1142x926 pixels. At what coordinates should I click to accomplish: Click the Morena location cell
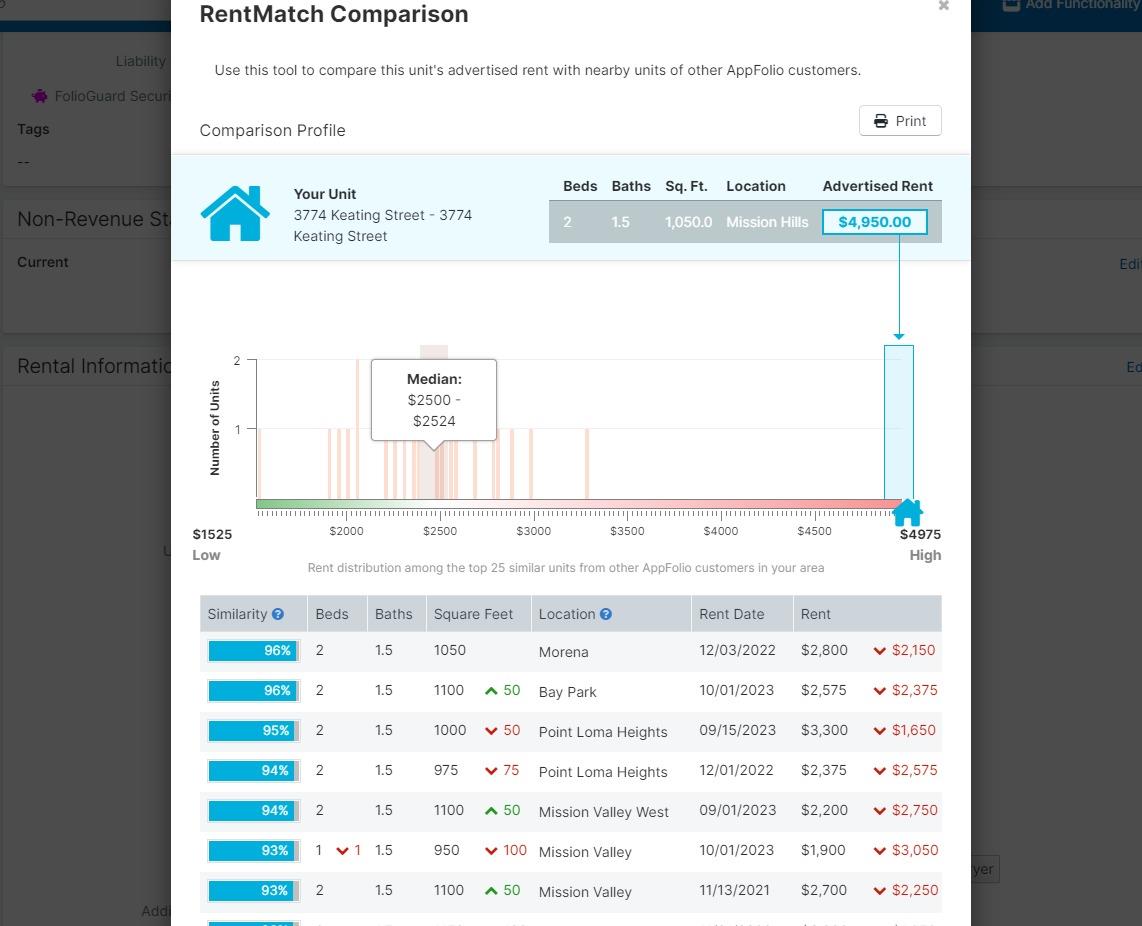tap(564, 652)
